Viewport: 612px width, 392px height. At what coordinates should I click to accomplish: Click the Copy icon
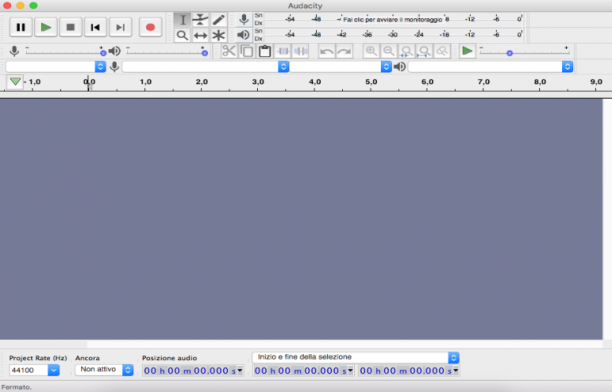pyautogui.click(x=247, y=51)
